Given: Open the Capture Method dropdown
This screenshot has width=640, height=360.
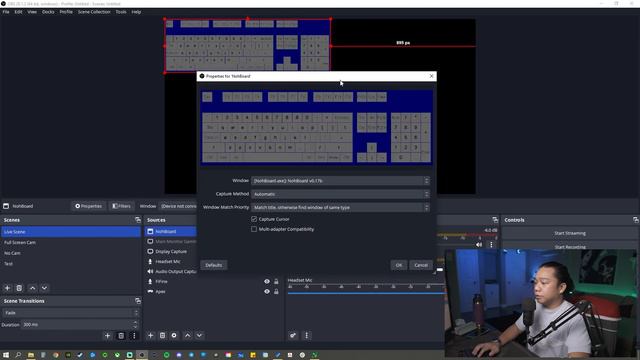Looking at the screenshot, I should tap(340, 194).
